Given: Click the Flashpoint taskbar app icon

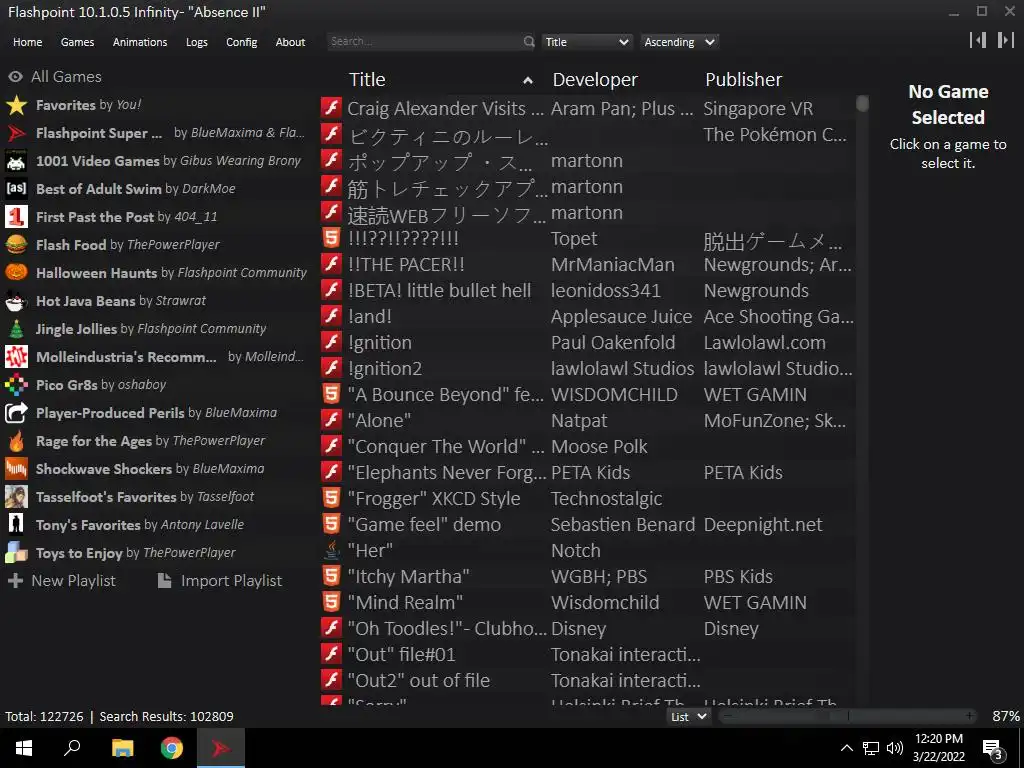Looking at the screenshot, I should pos(221,748).
